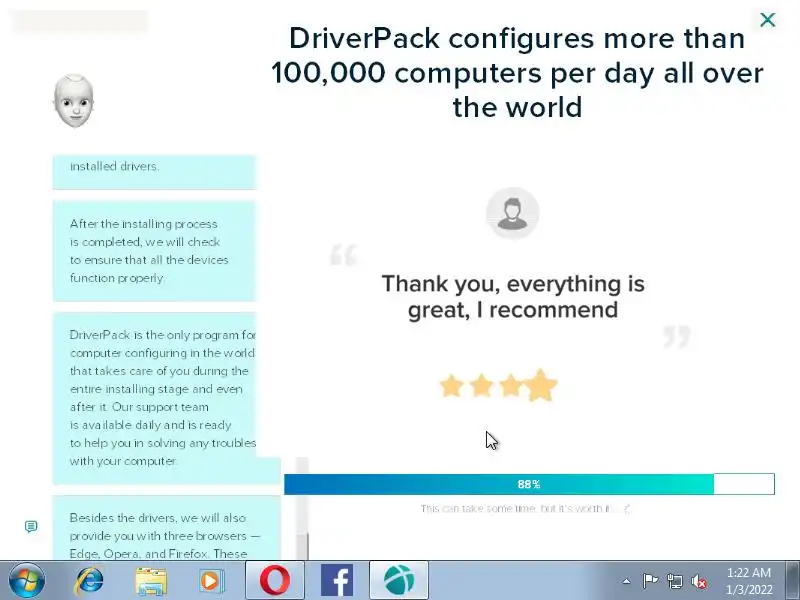Viewport: 800px width, 600px height.
Task: Show hidden system tray icons arrow
Action: point(627,581)
